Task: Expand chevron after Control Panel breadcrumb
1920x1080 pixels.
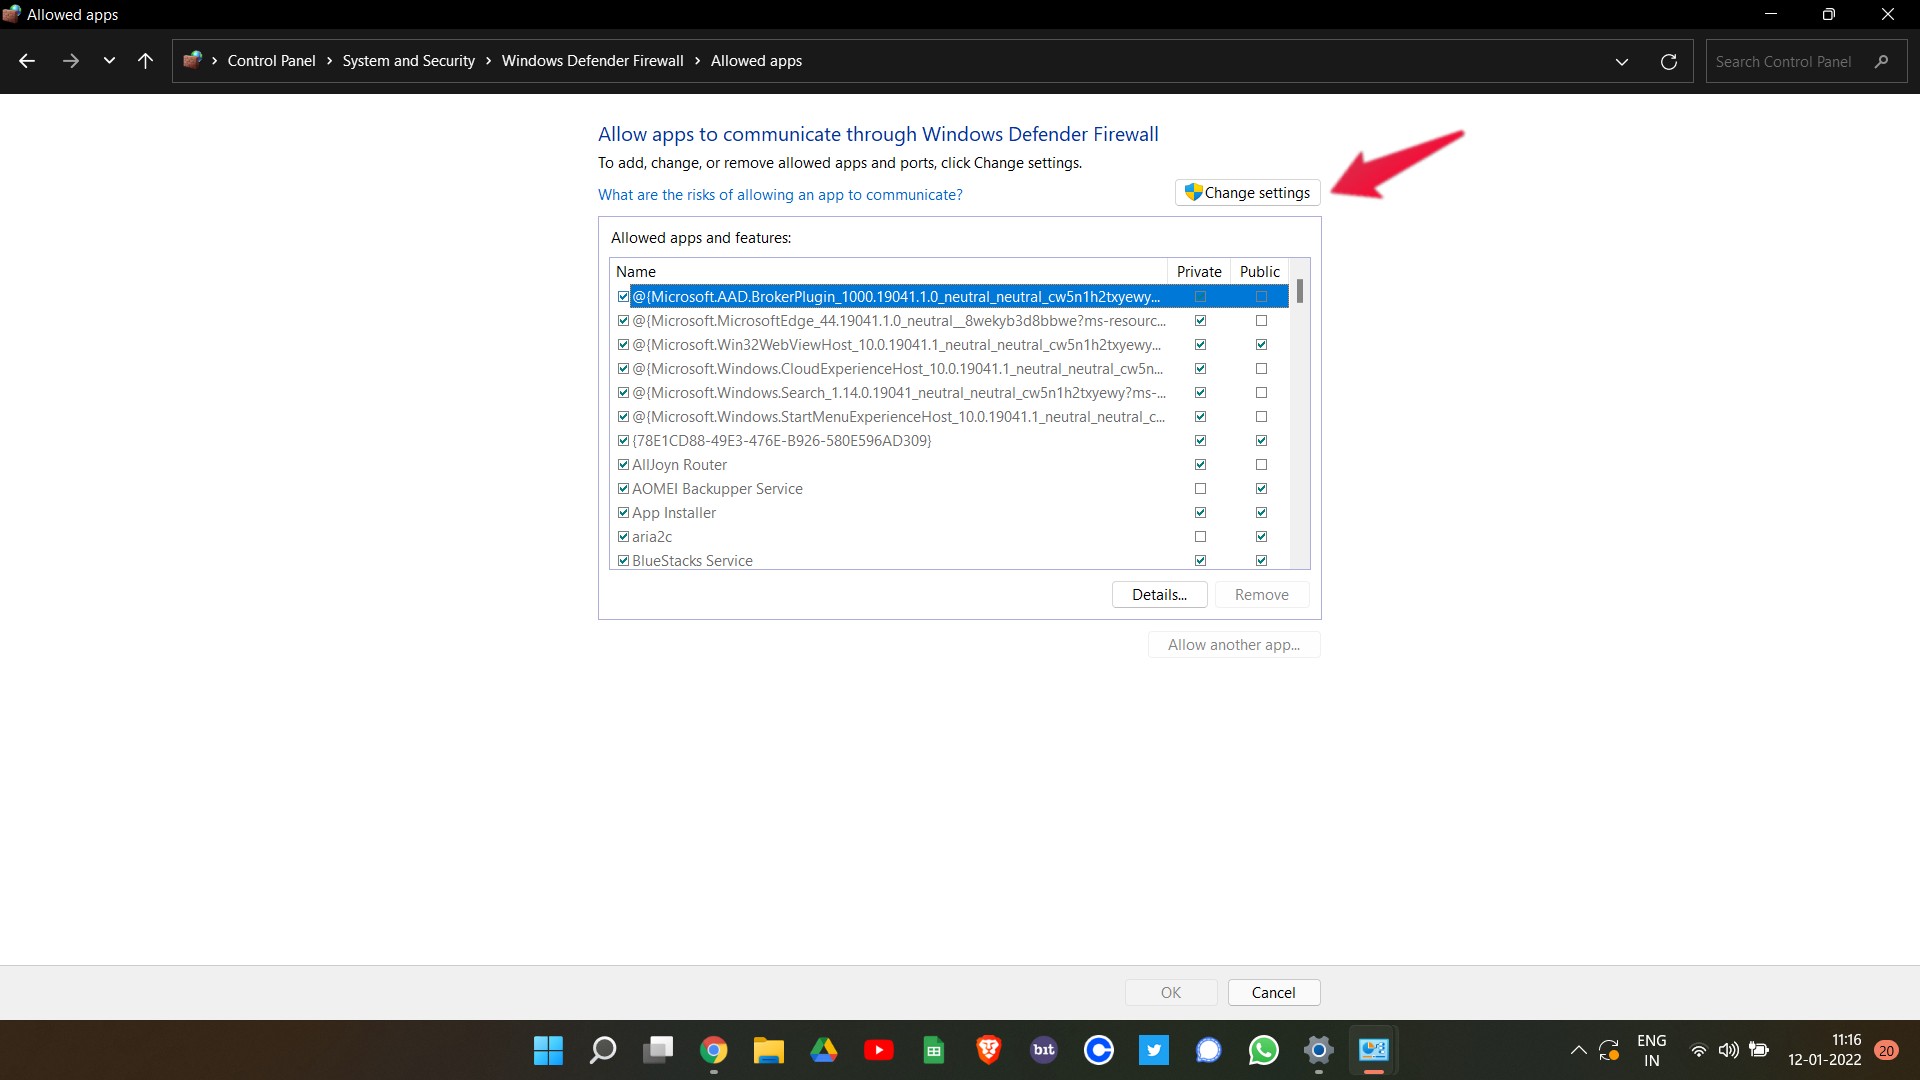Action: (x=329, y=61)
